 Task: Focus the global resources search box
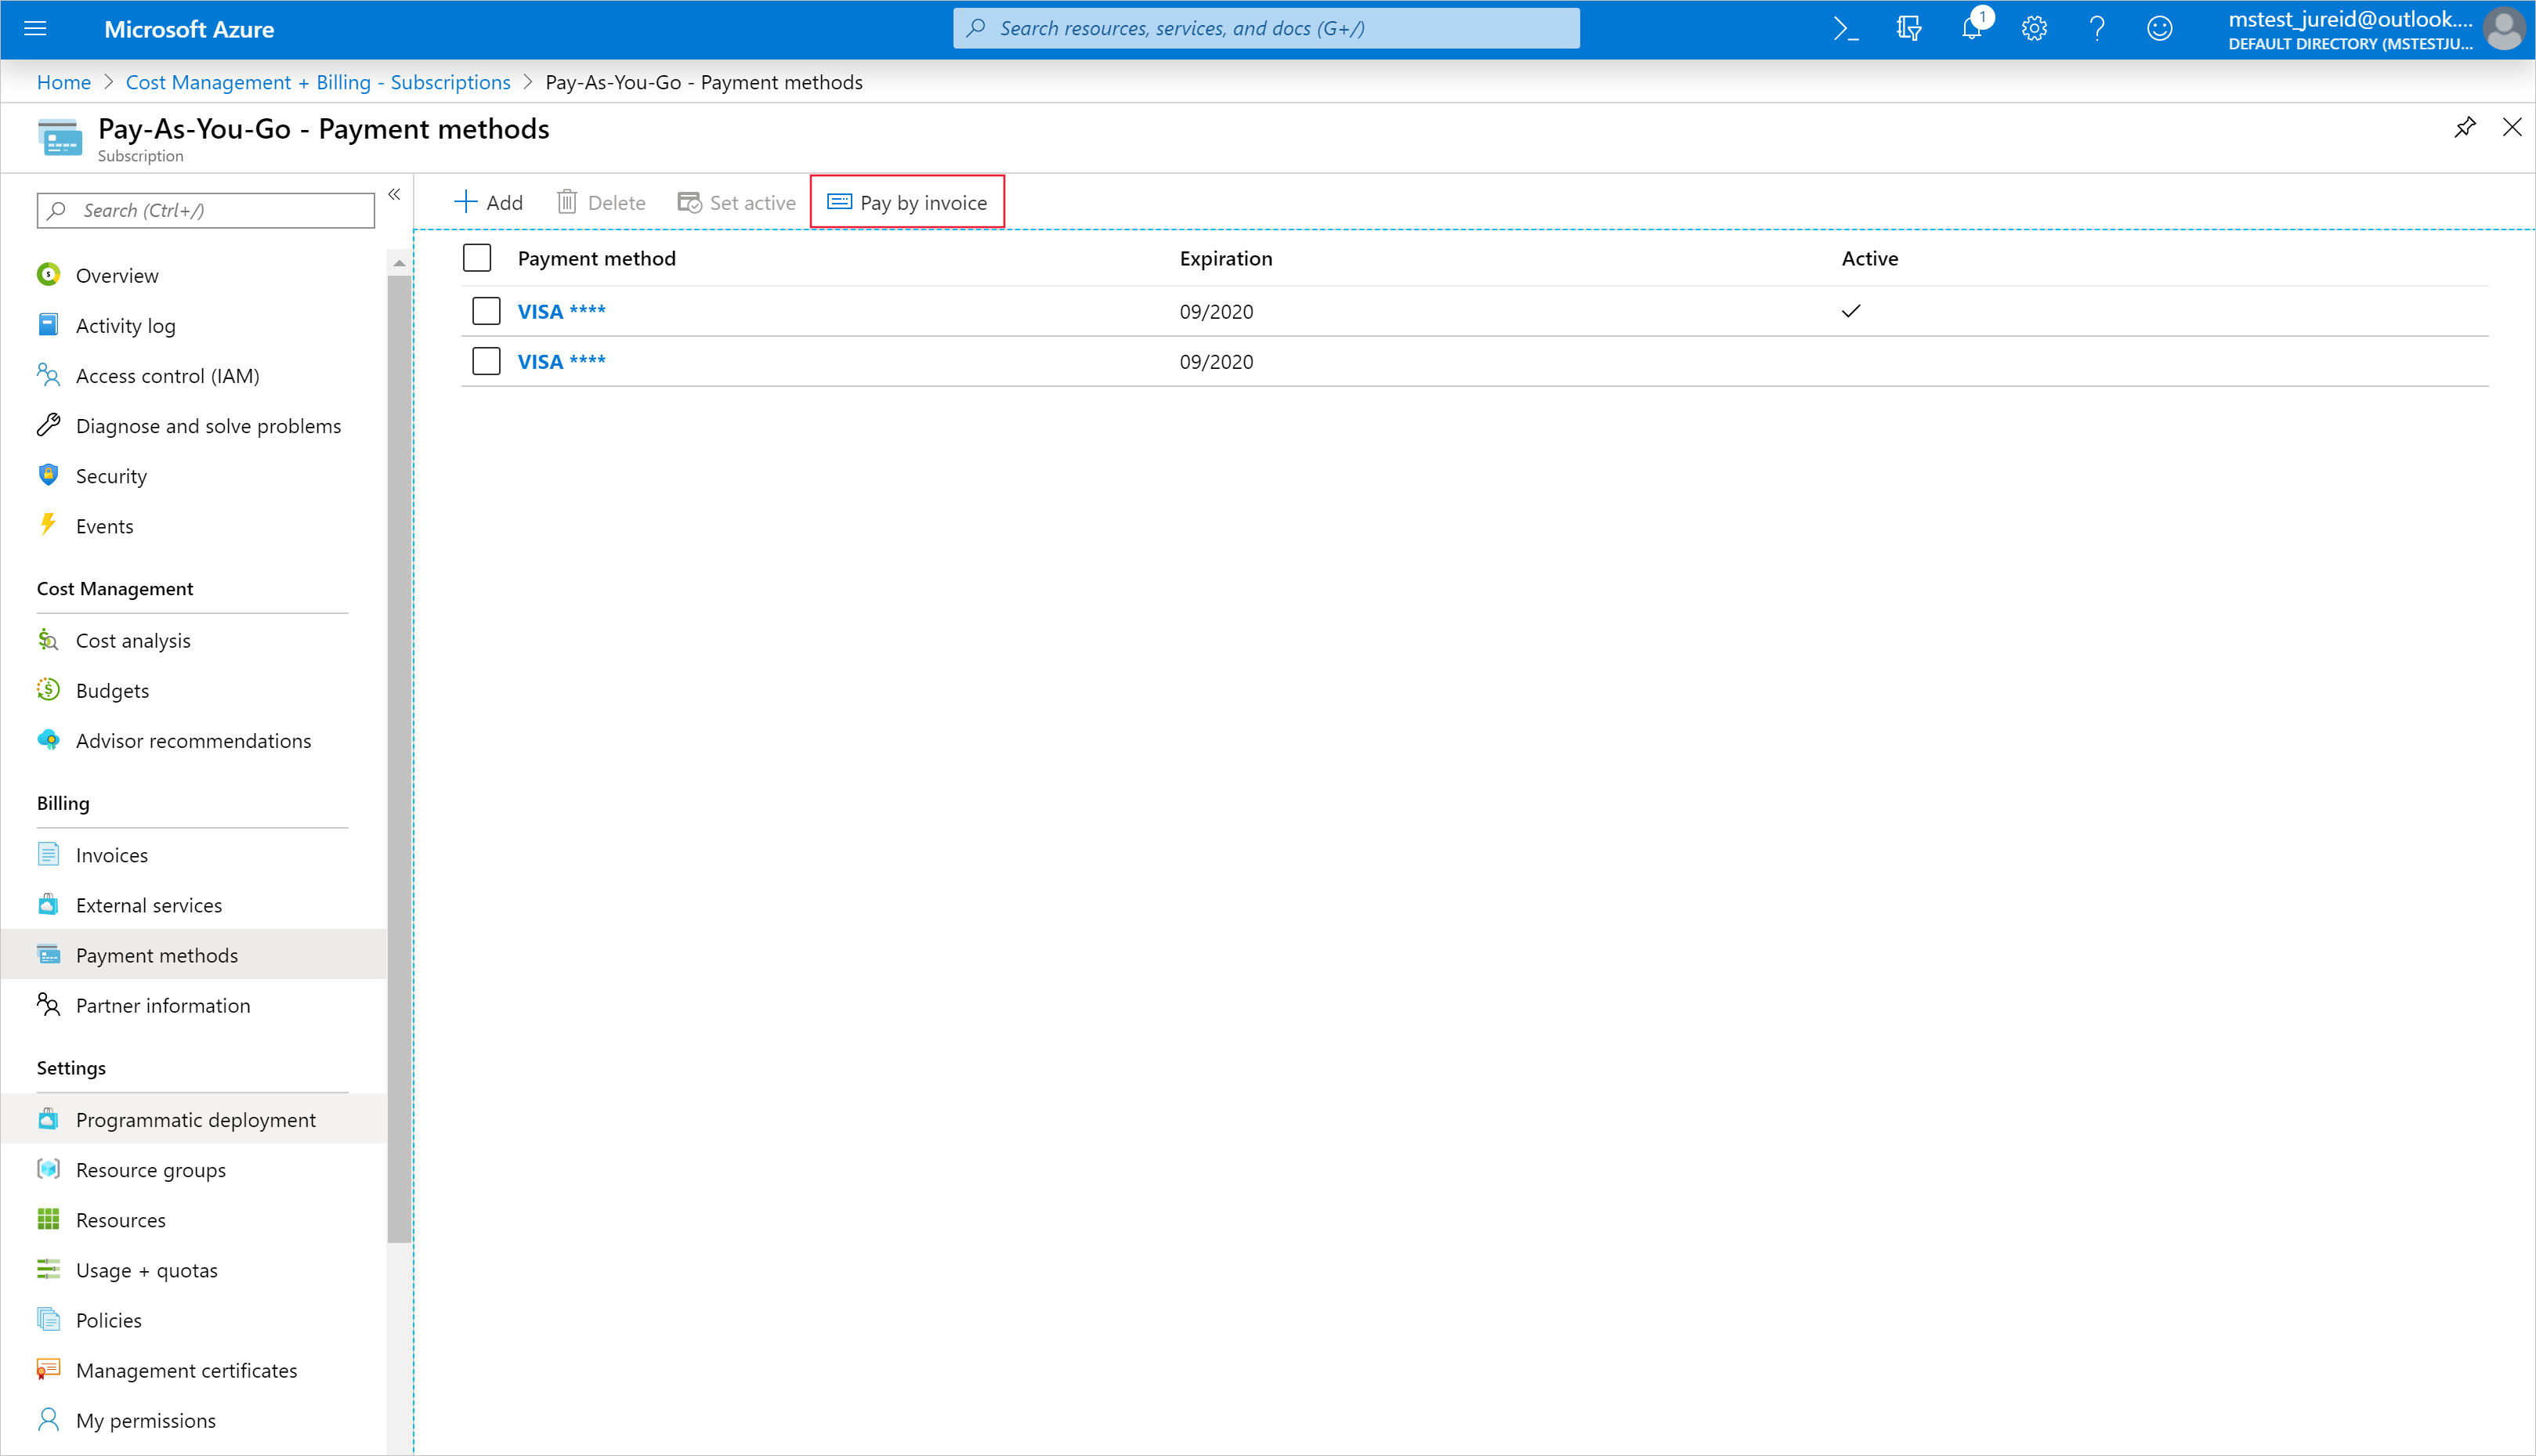pos(1265,29)
